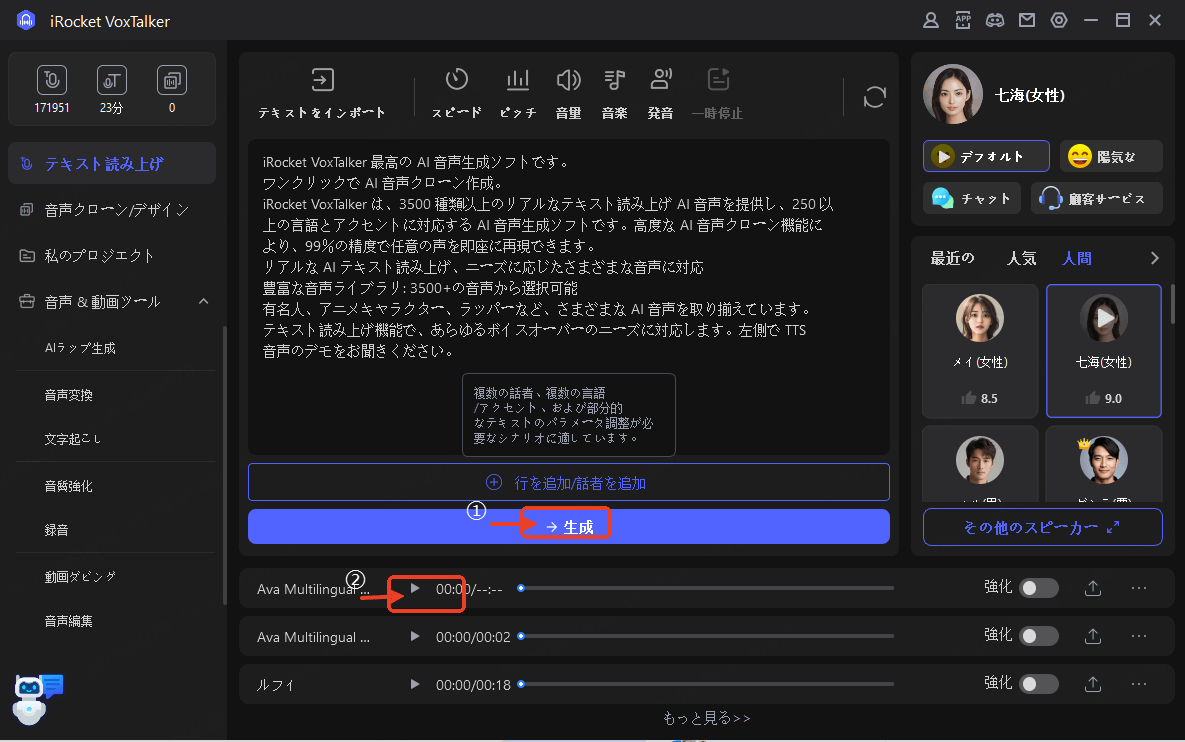Open 音声編集 tool

(68, 620)
